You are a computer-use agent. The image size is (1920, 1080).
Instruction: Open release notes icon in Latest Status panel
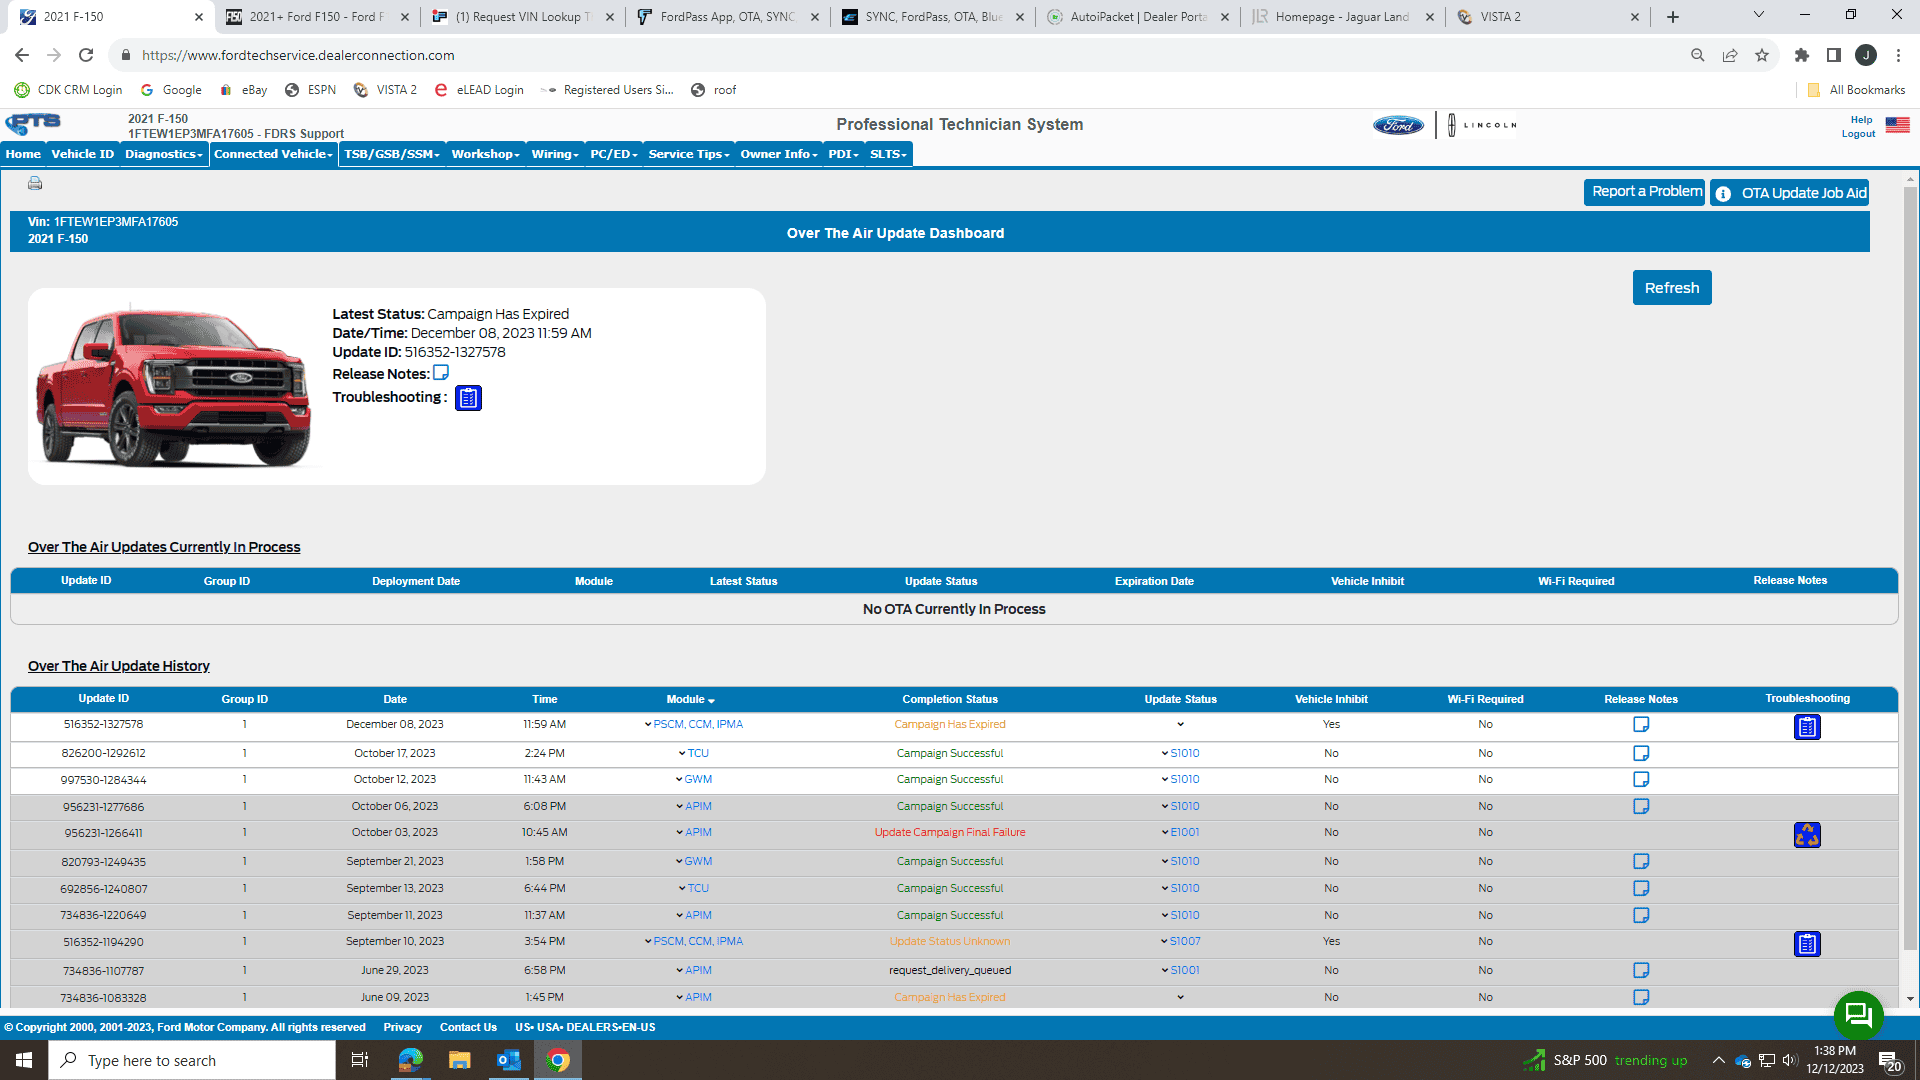coord(441,373)
